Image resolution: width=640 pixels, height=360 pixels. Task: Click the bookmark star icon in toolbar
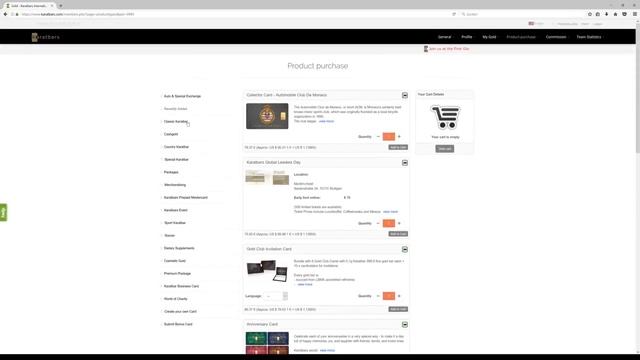590,14
